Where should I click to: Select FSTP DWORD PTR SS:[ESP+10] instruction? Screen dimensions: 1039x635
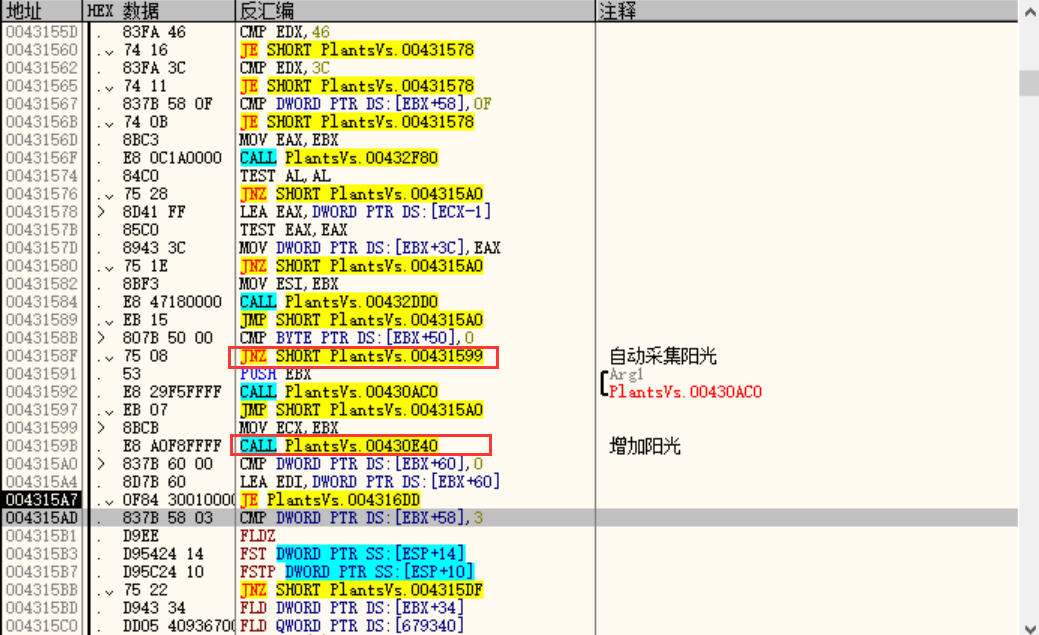[x=356, y=571]
